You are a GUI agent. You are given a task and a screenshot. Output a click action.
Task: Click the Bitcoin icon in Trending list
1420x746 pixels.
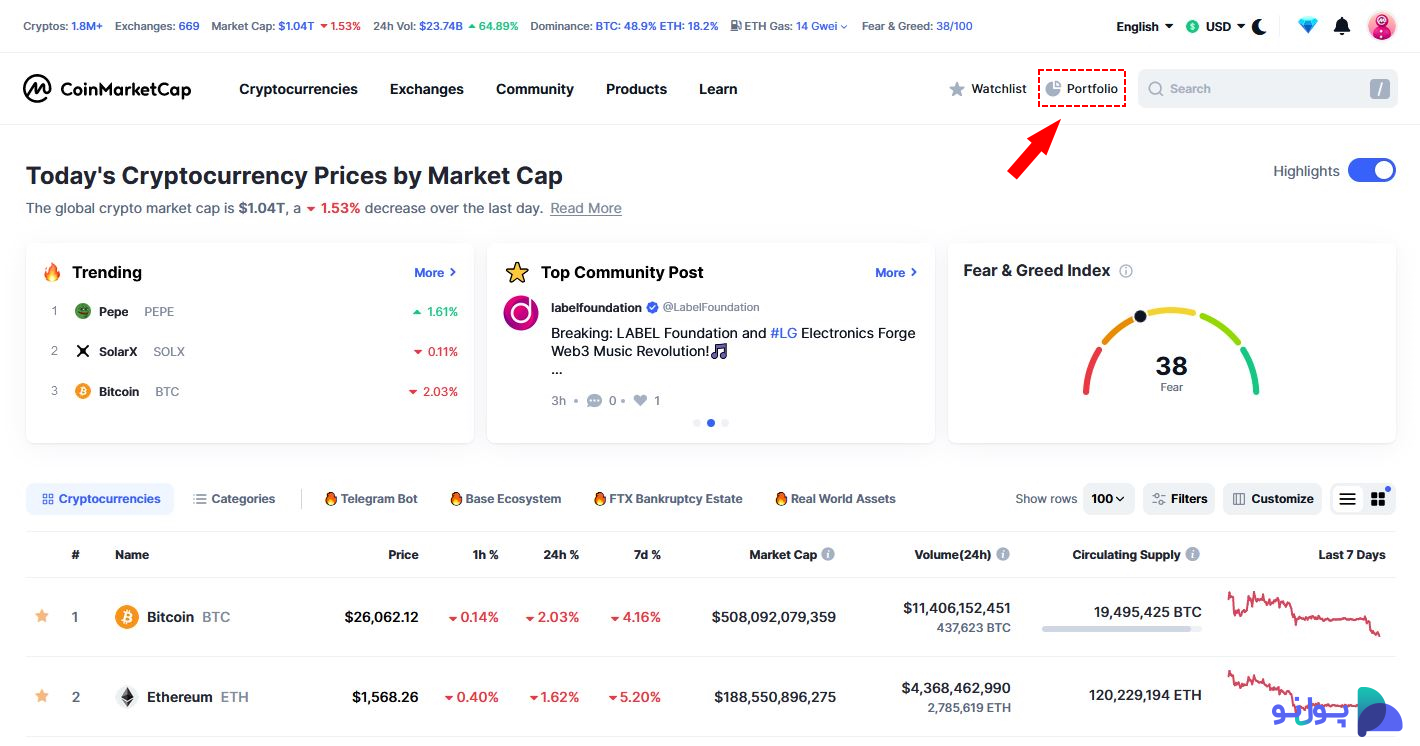(x=83, y=391)
